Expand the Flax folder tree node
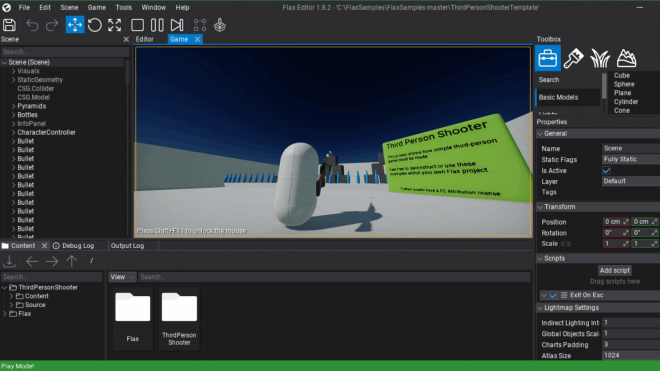This screenshot has height=371, width=660. (x=5, y=314)
